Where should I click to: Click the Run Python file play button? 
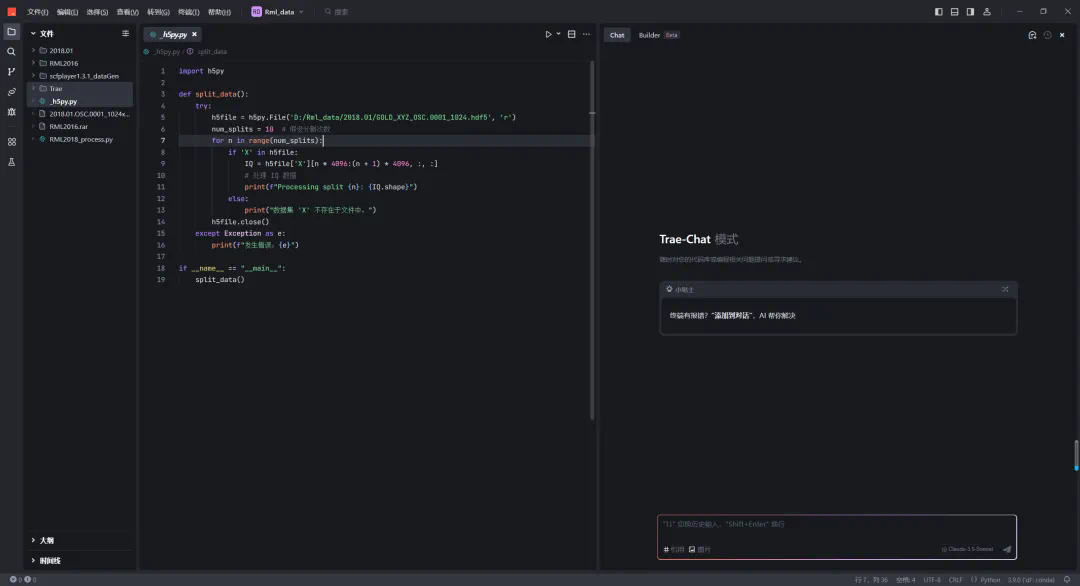pyautogui.click(x=548, y=34)
